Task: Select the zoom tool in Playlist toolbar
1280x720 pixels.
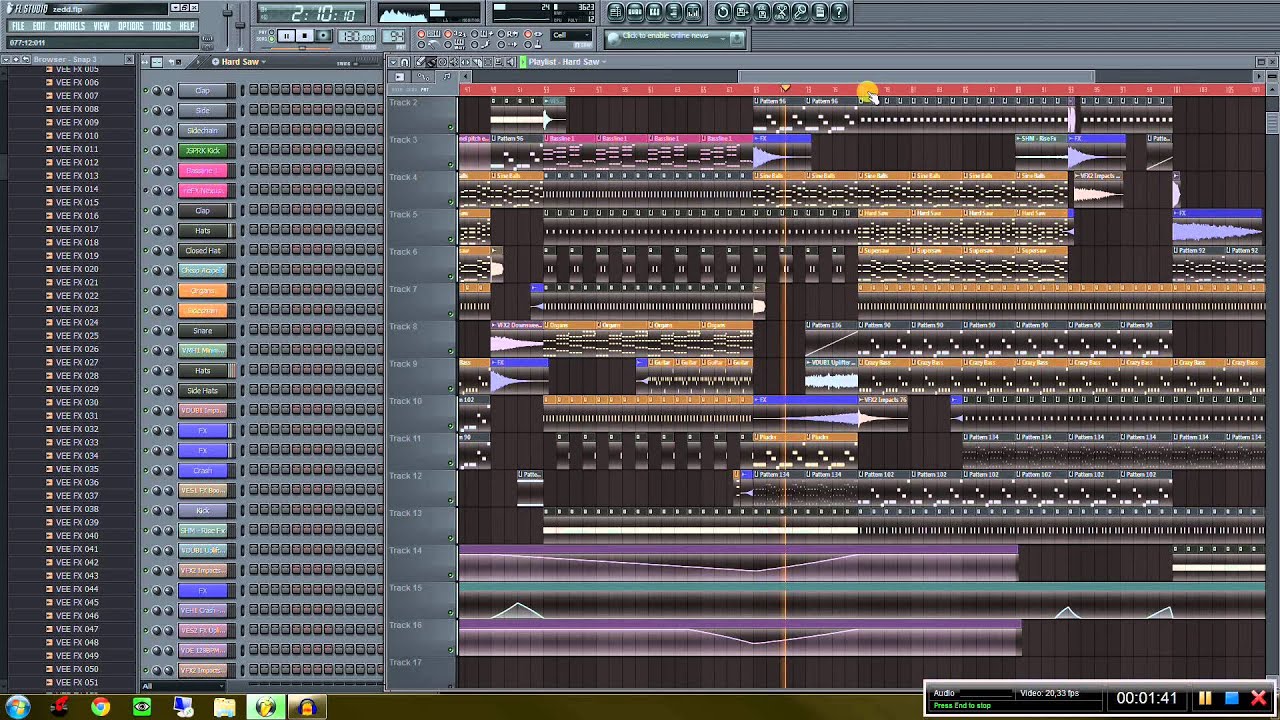Action: click(499, 62)
